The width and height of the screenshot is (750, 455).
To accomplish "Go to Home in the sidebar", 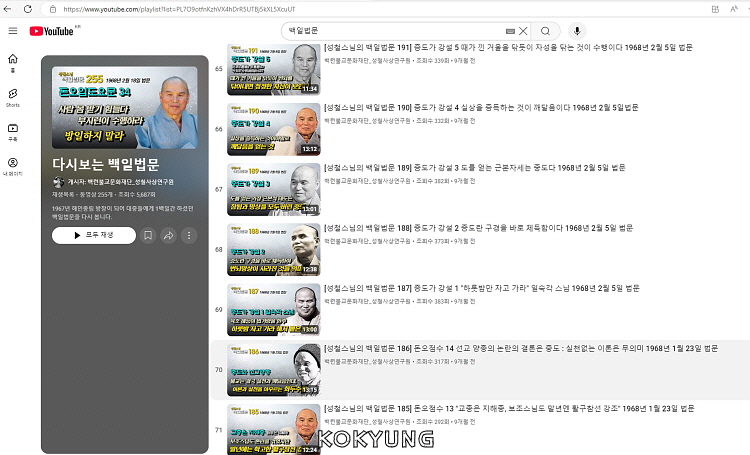I will 13,63.
